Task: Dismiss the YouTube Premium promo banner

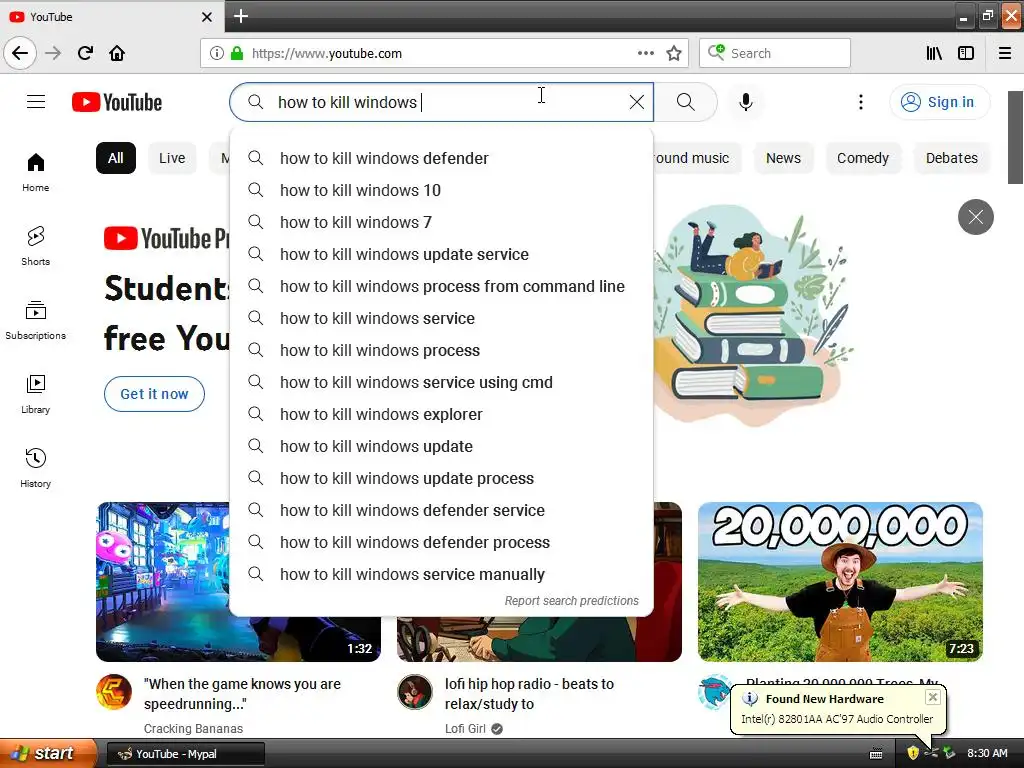Action: (976, 217)
